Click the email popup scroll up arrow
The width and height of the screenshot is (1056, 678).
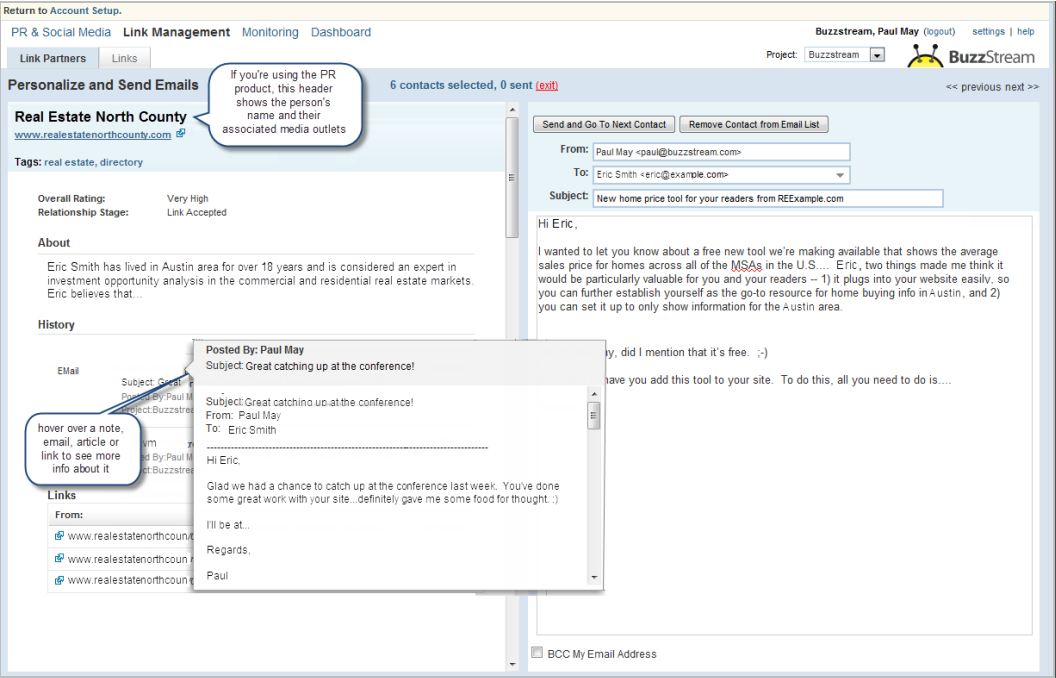(593, 395)
